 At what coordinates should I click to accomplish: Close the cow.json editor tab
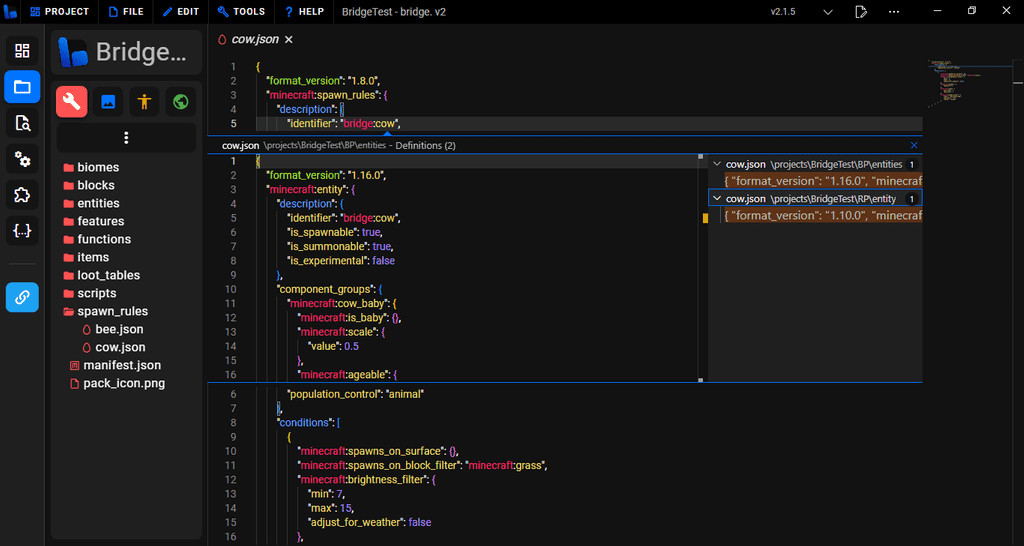pos(289,40)
